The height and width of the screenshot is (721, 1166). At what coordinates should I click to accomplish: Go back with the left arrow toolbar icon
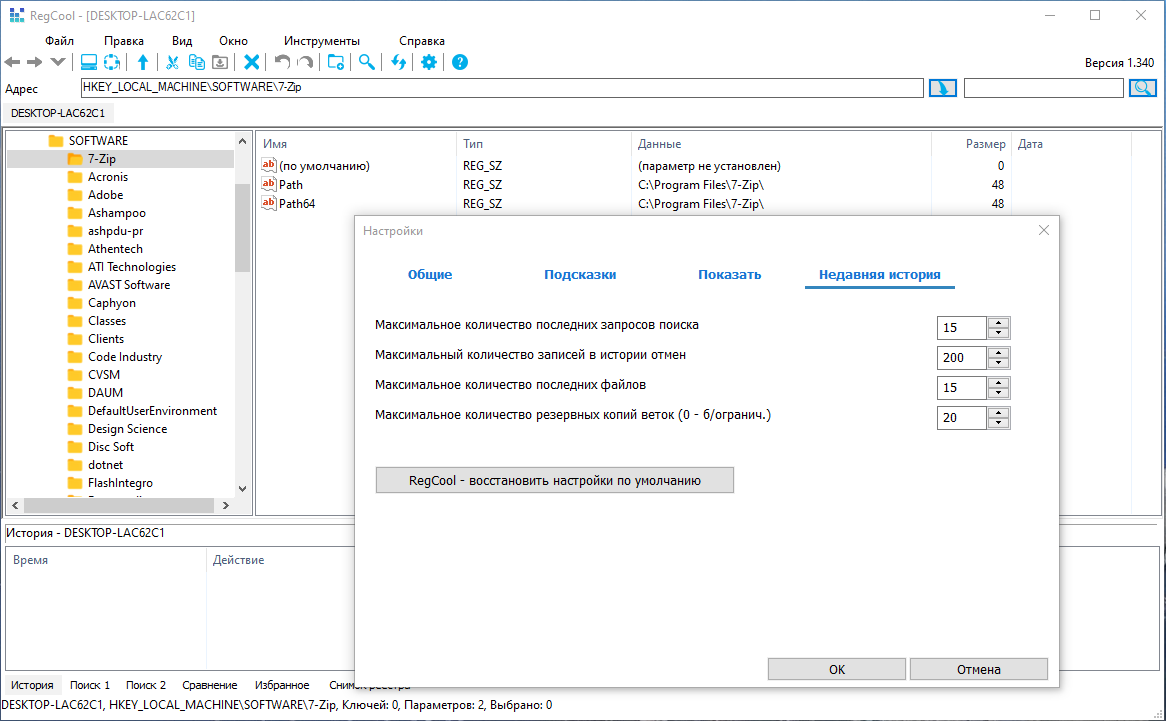coord(13,62)
